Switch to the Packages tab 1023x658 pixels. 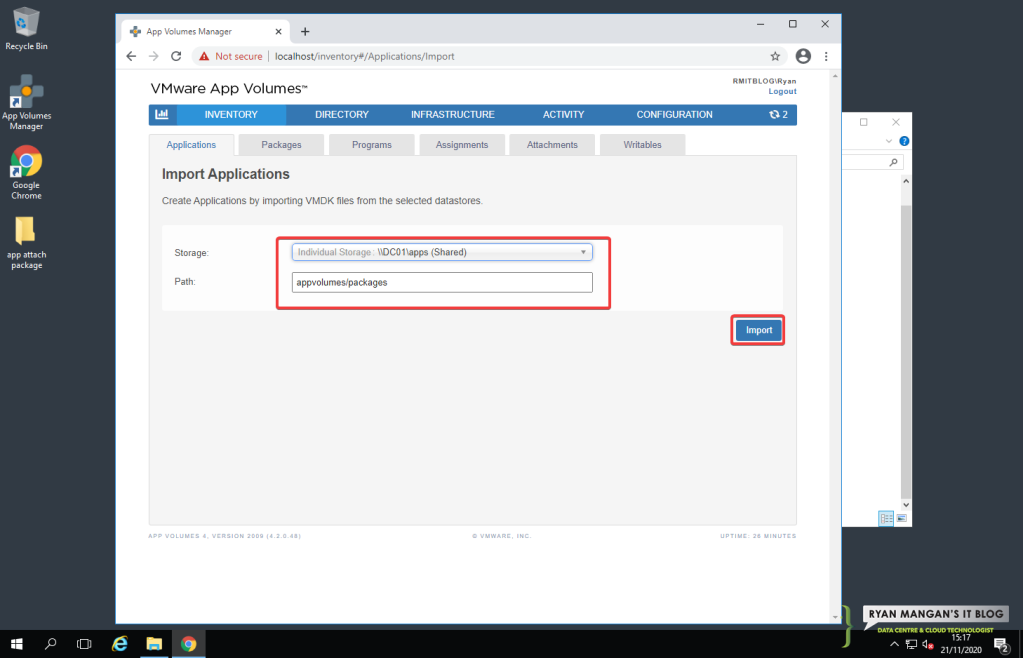pos(281,145)
